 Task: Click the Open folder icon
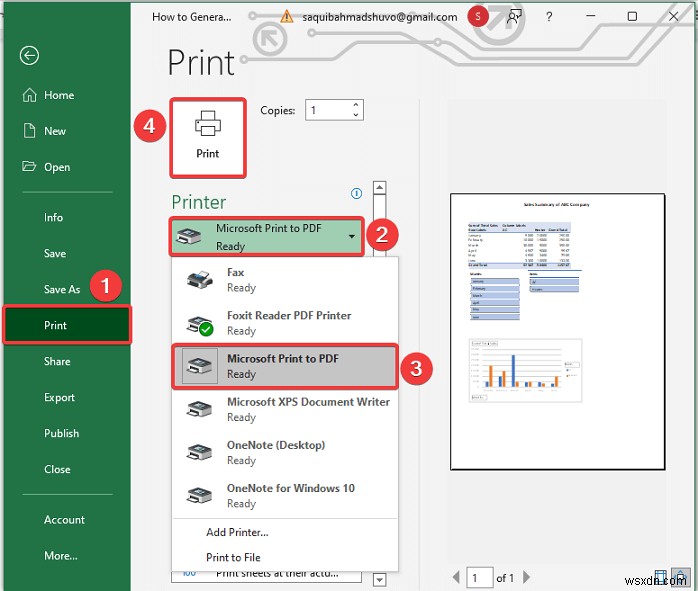pos(29,166)
